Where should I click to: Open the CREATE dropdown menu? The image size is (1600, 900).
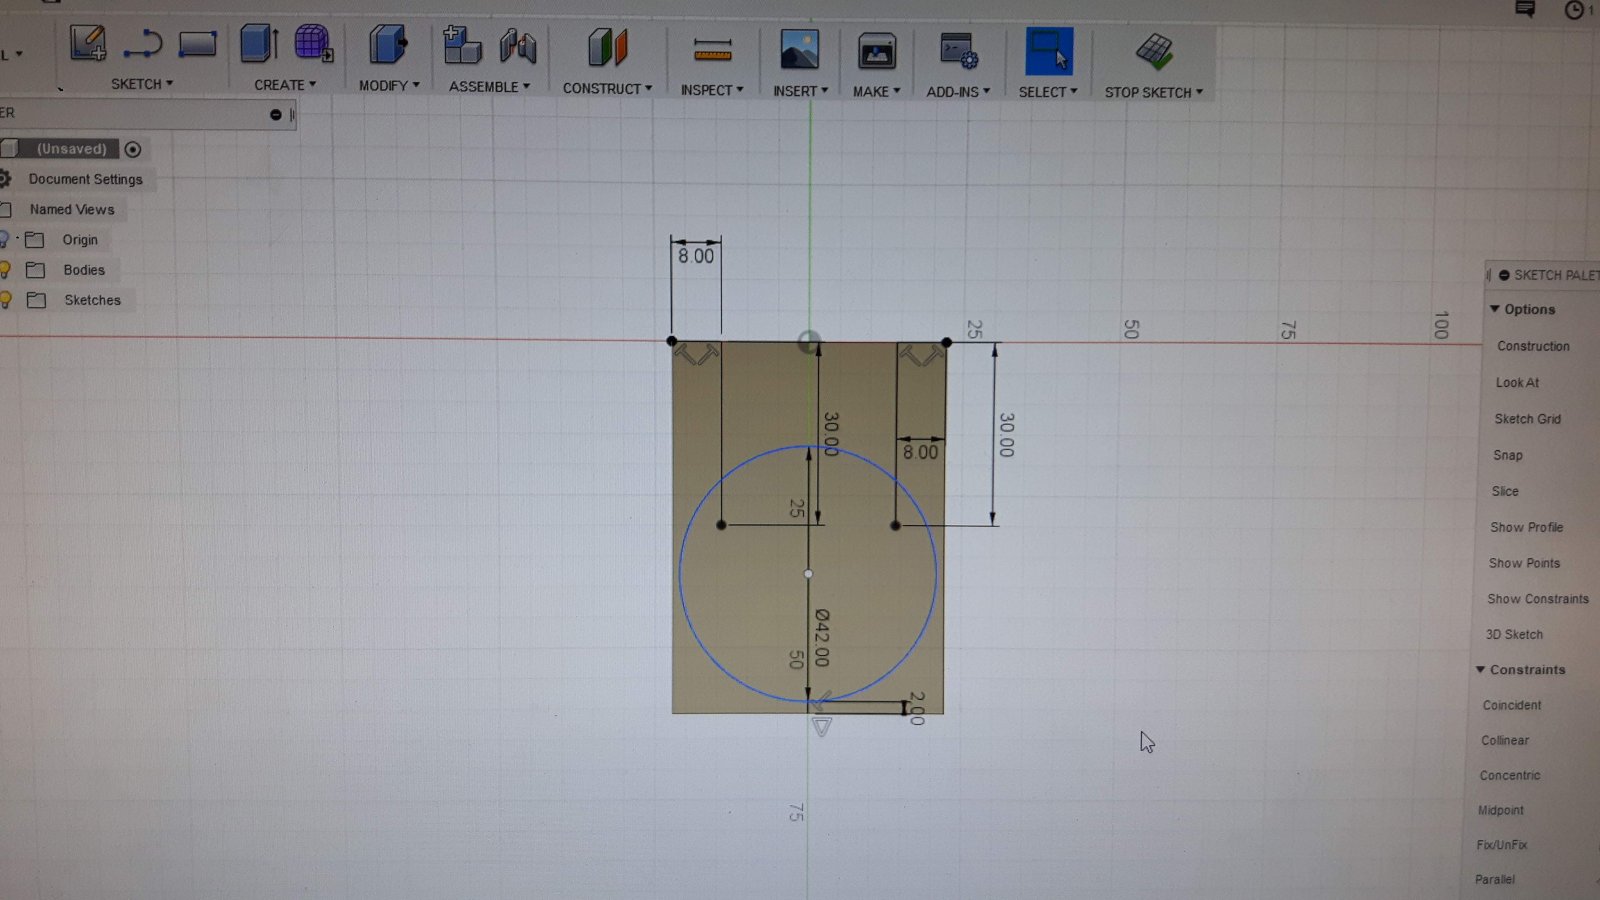(x=285, y=85)
